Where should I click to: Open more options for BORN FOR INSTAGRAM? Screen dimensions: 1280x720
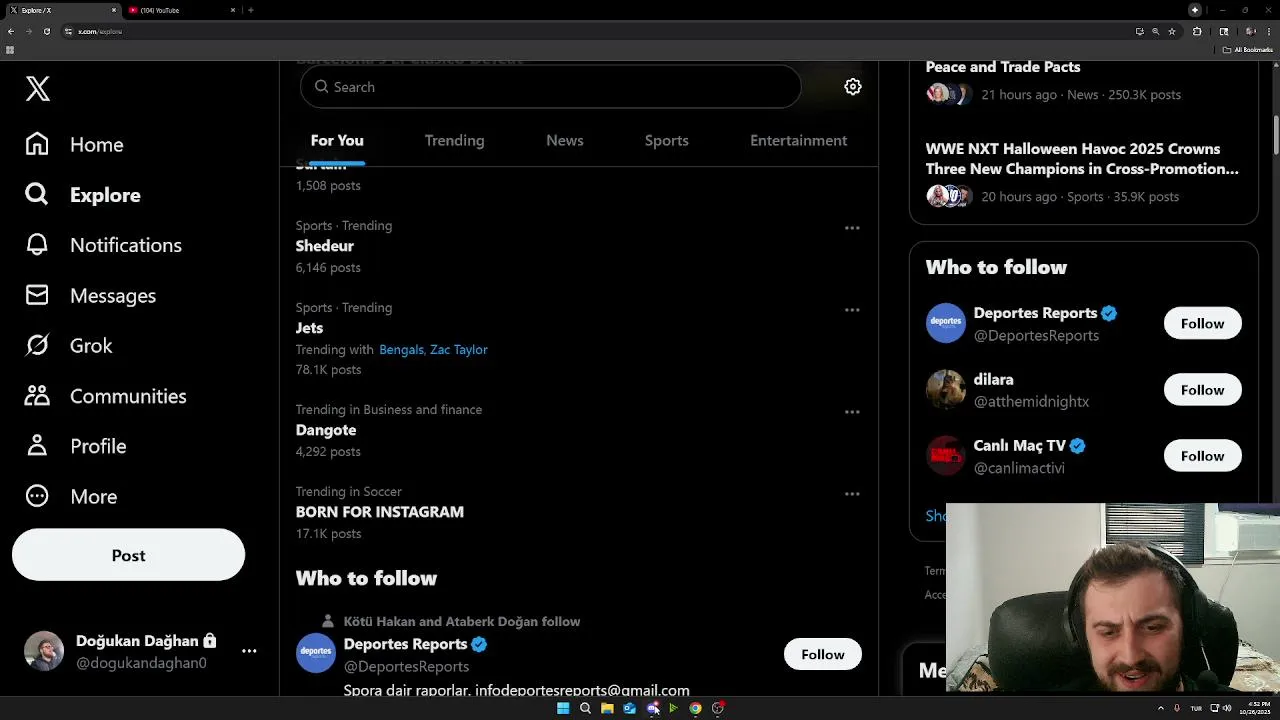click(x=852, y=494)
